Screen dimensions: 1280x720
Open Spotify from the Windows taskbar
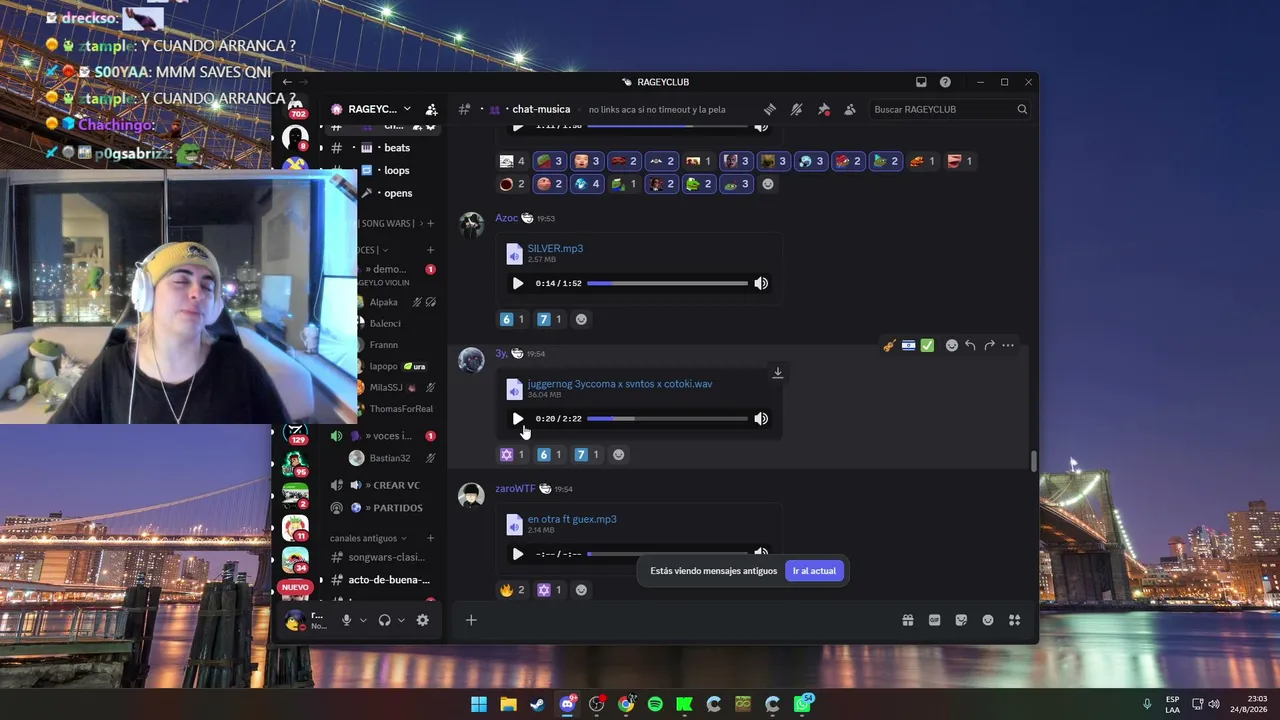click(655, 704)
